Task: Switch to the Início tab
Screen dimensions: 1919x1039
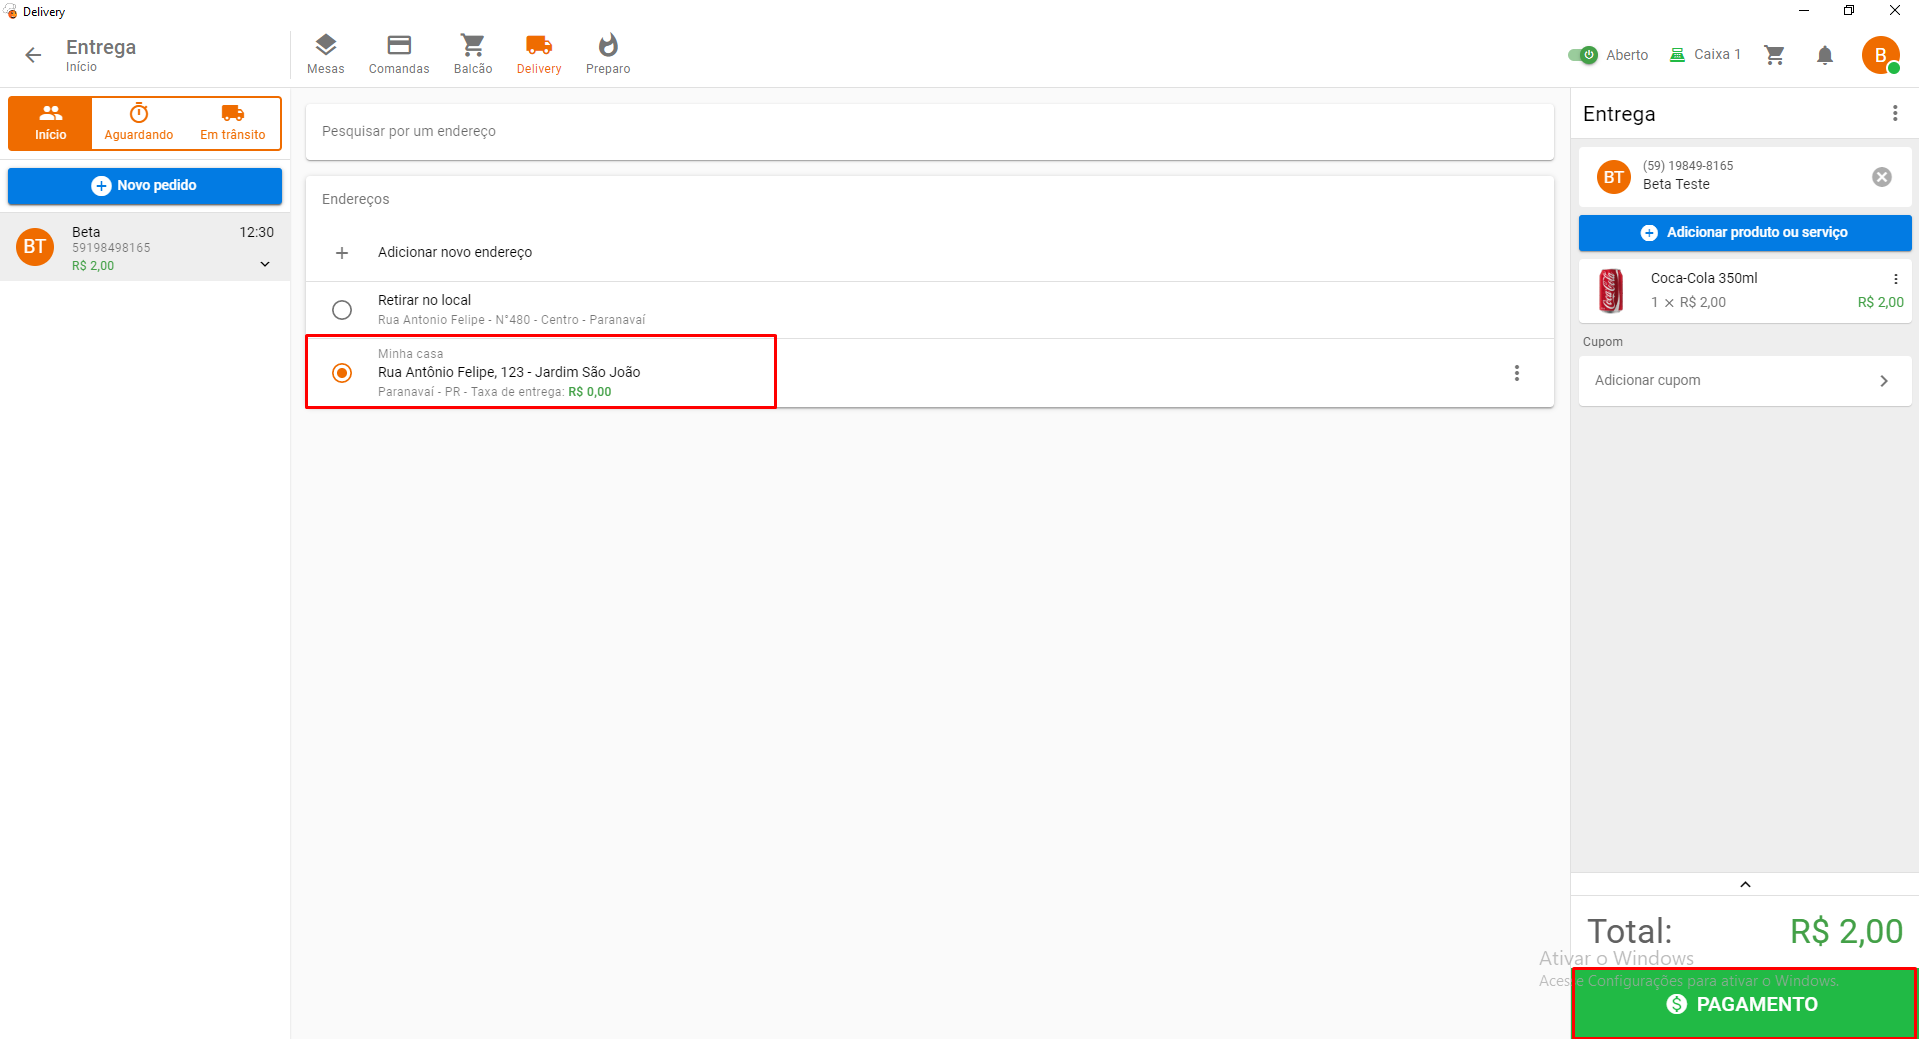Action: 50,123
